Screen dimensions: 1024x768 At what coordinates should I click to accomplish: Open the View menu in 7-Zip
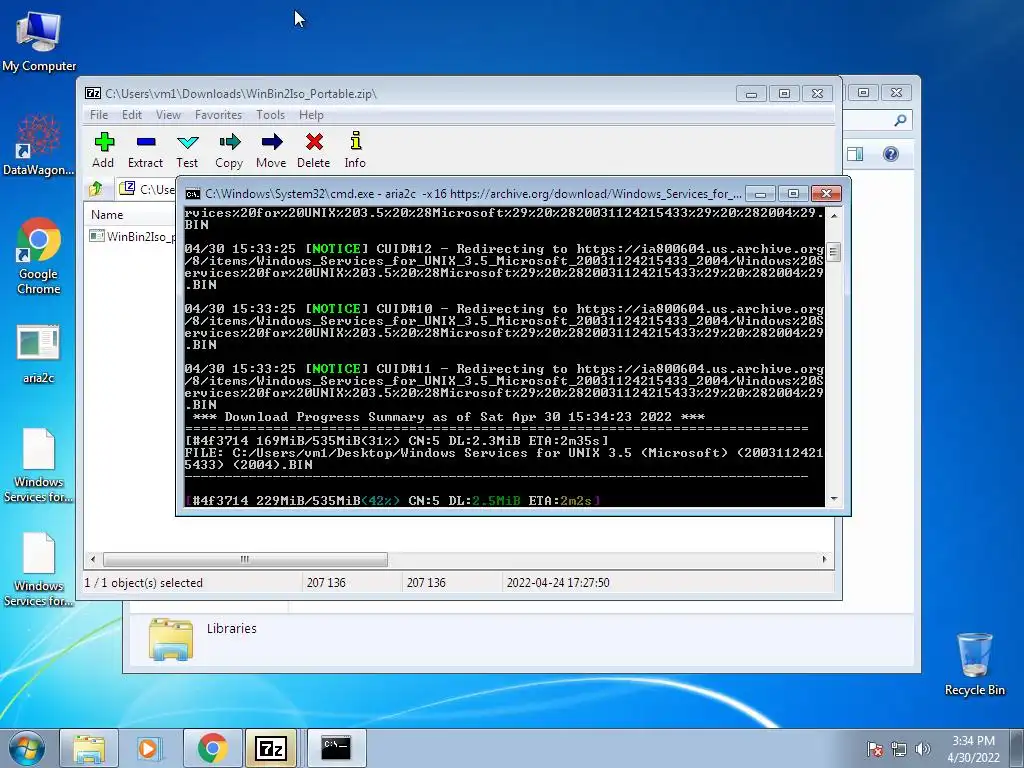(x=168, y=115)
